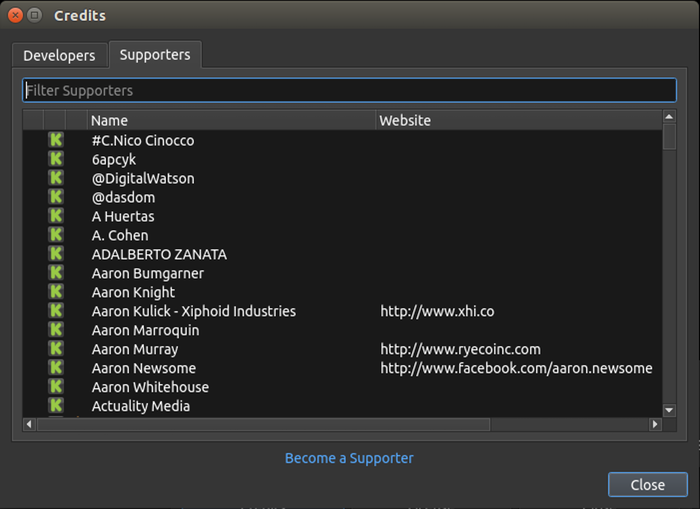Click Kickstarter icon next to 6apcyk
Image resolution: width=700 pixels, height=509 pixels.
56,159
